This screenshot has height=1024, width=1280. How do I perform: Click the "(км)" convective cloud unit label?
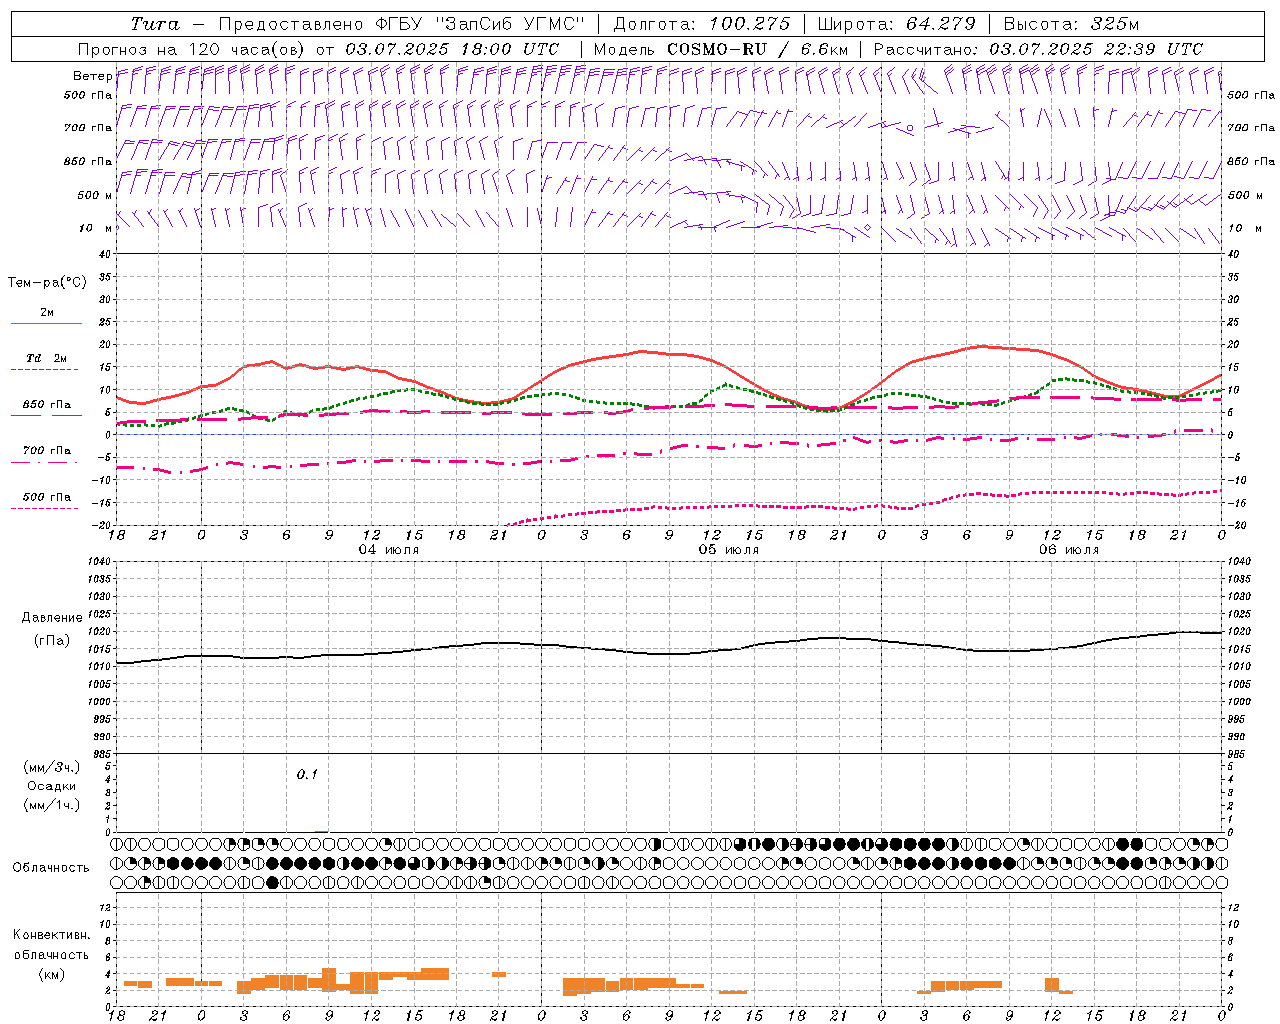[x=51, y=973]
